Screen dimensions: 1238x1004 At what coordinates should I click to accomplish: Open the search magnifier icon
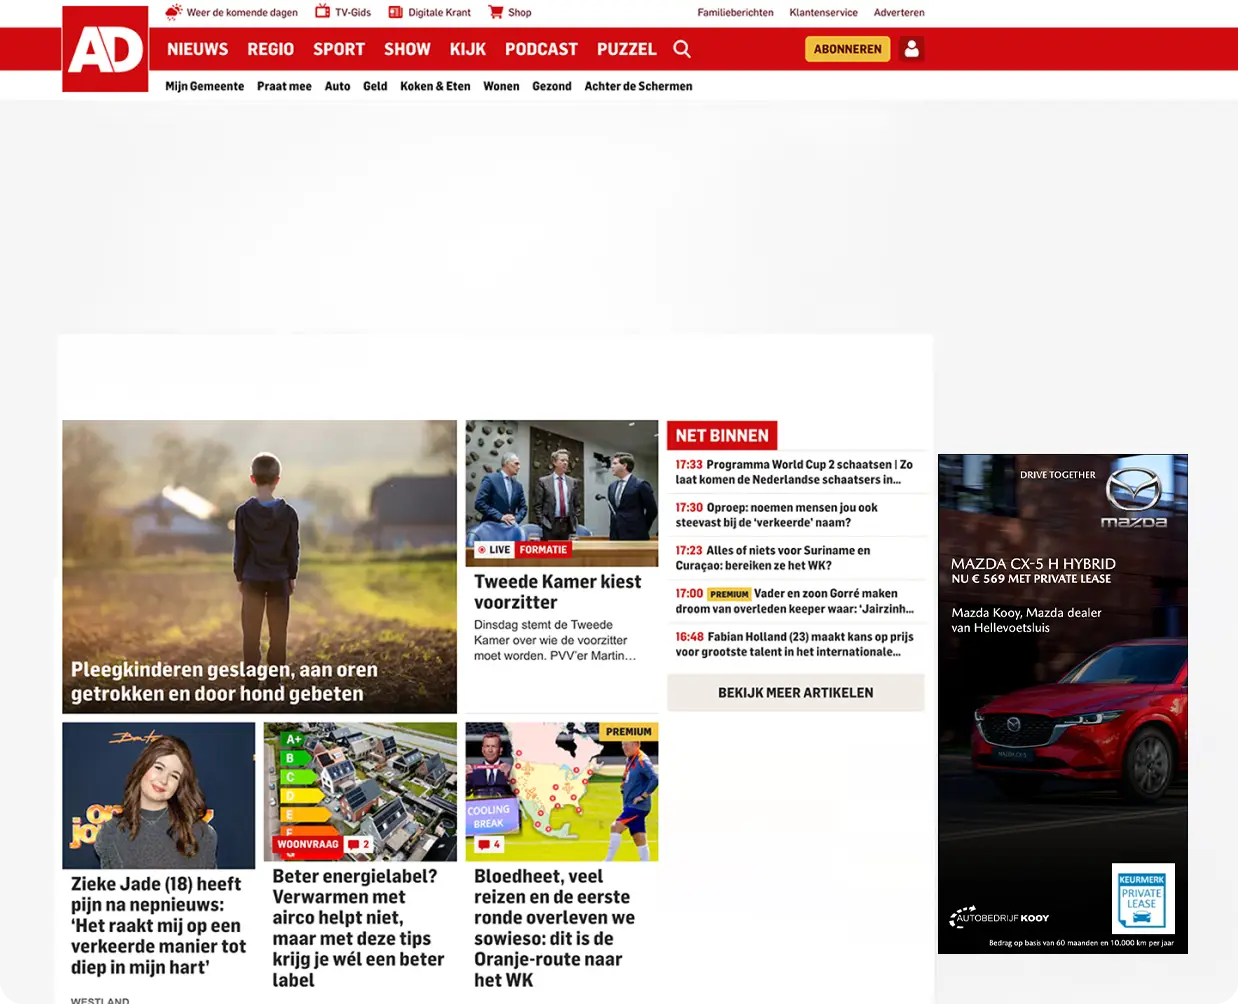point(682,49)
